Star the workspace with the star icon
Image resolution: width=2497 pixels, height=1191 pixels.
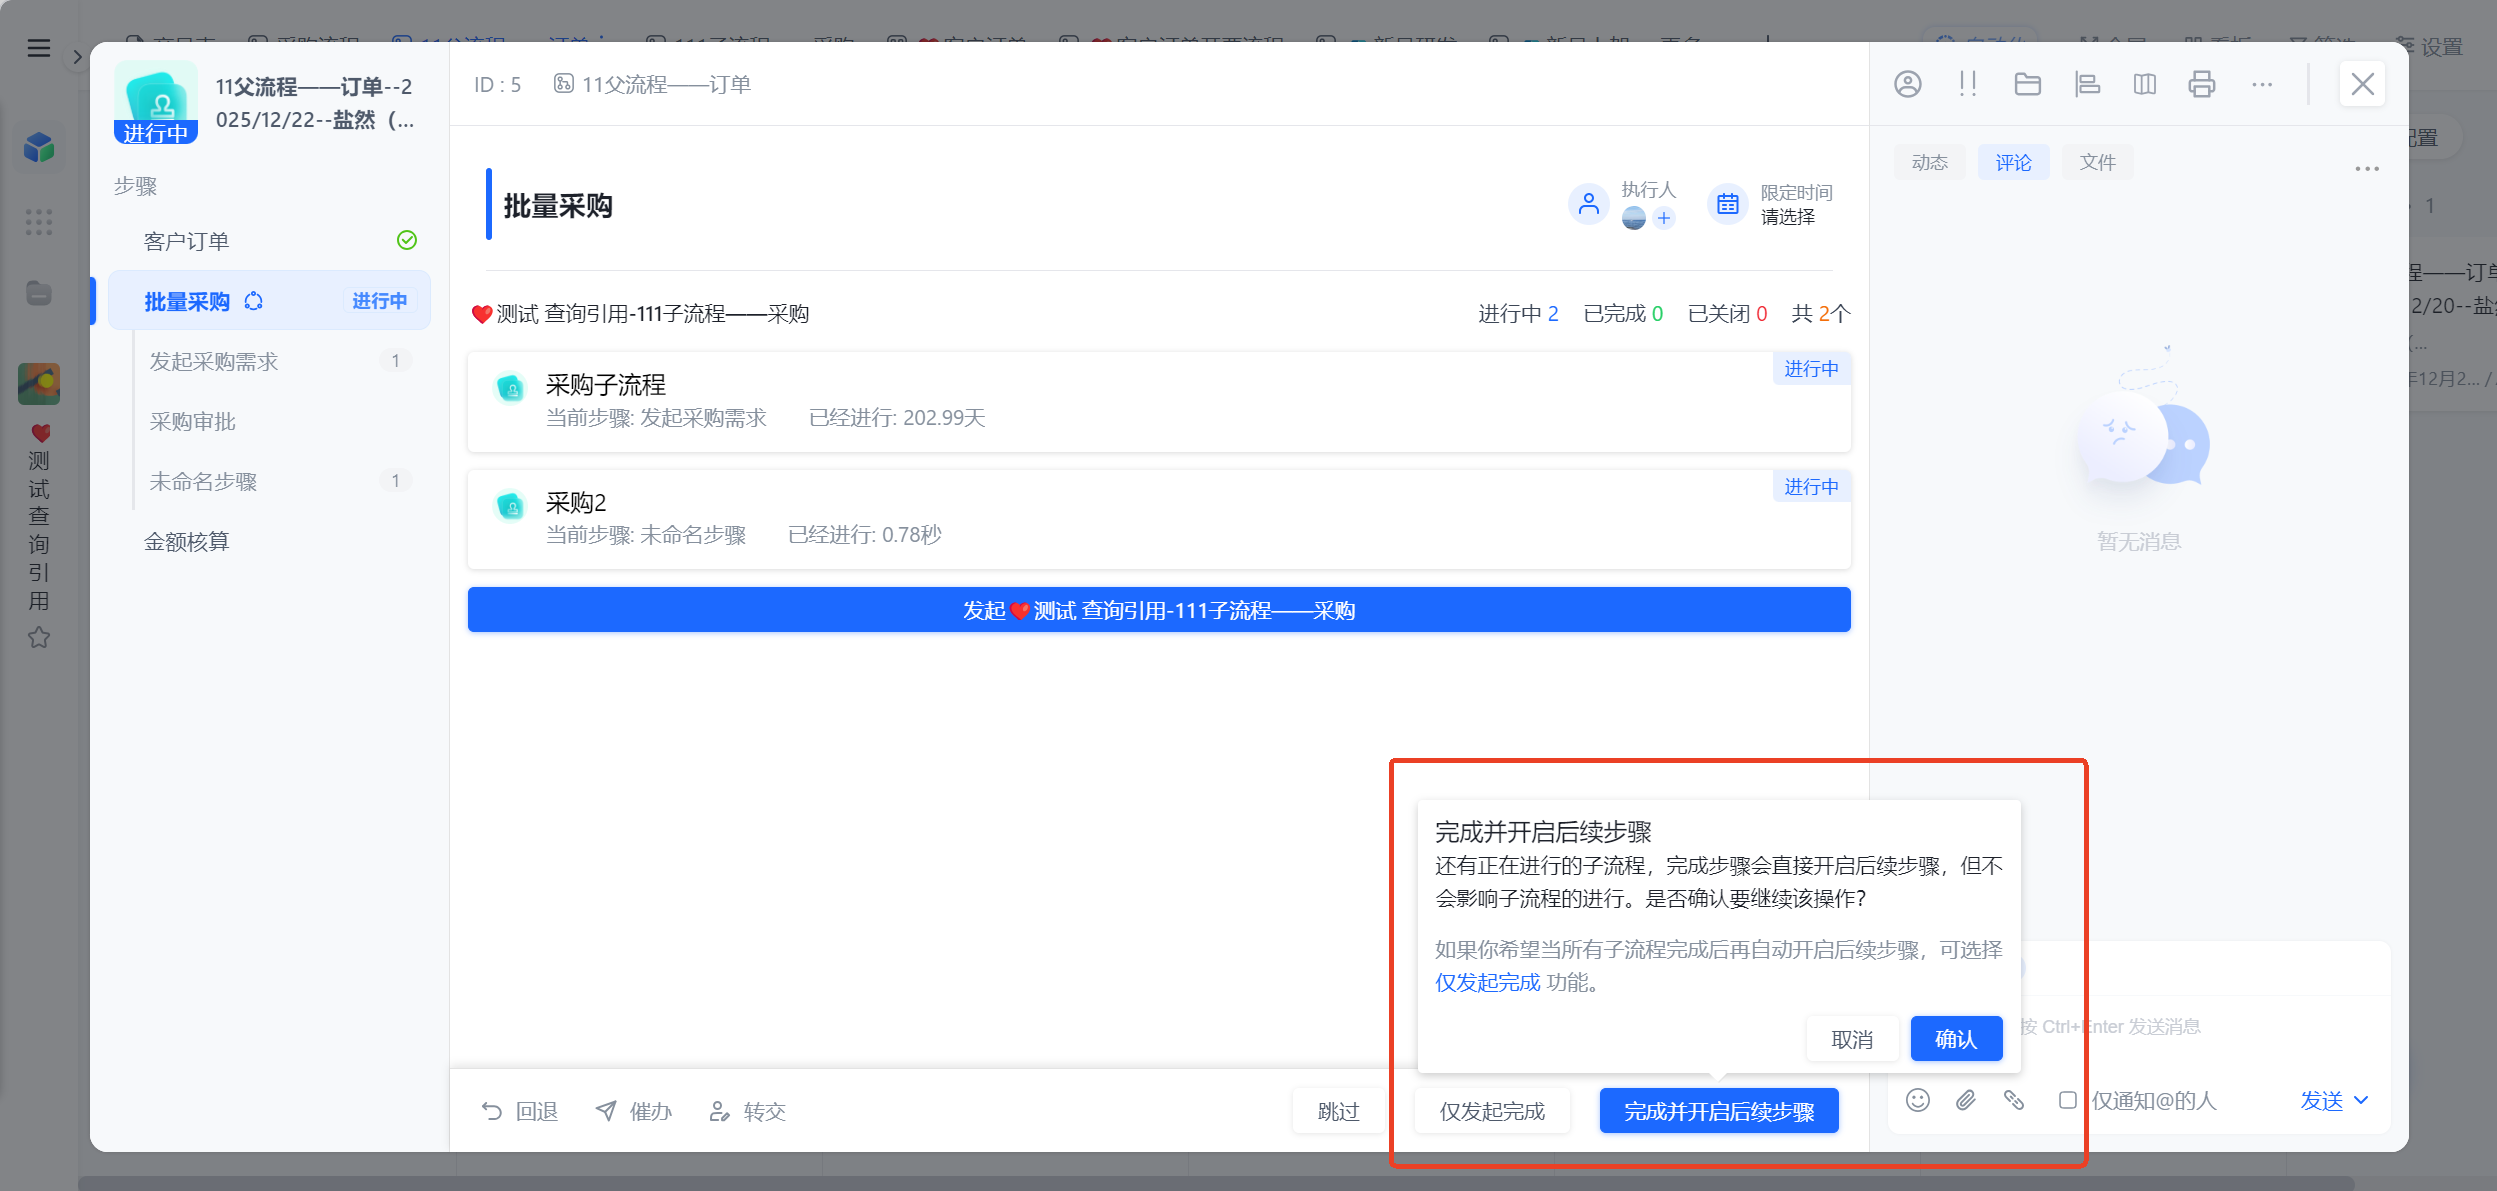coord(39,637)
